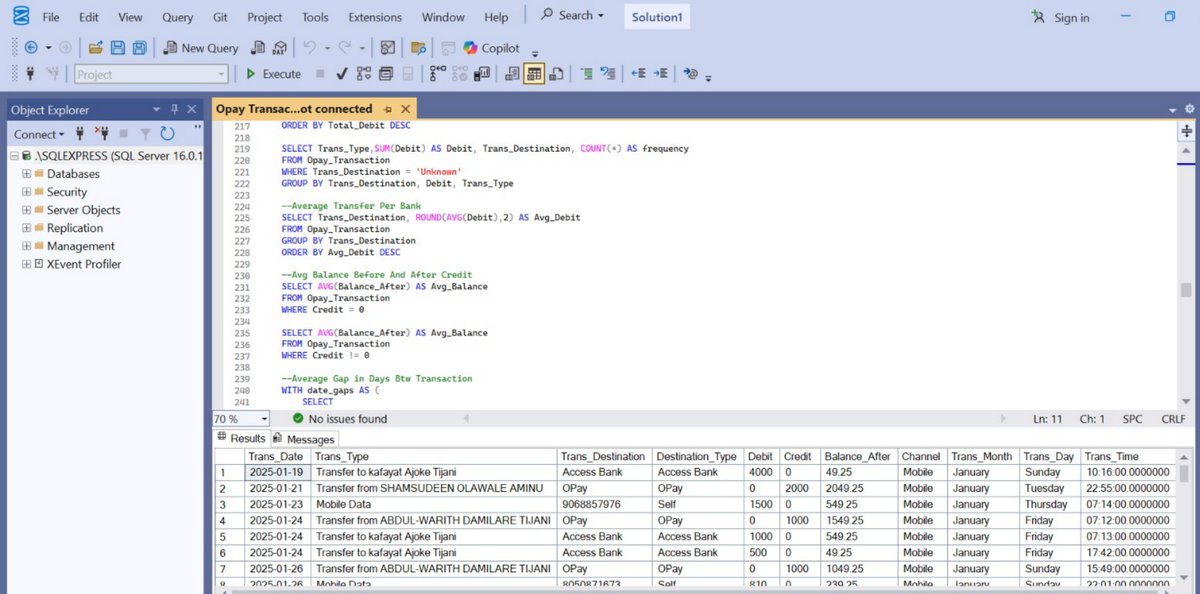The width and height of the screenshot is (1200, 594).
Task: Click Specify Values for Template Parameters icon
Action: (x=691, y=74)
